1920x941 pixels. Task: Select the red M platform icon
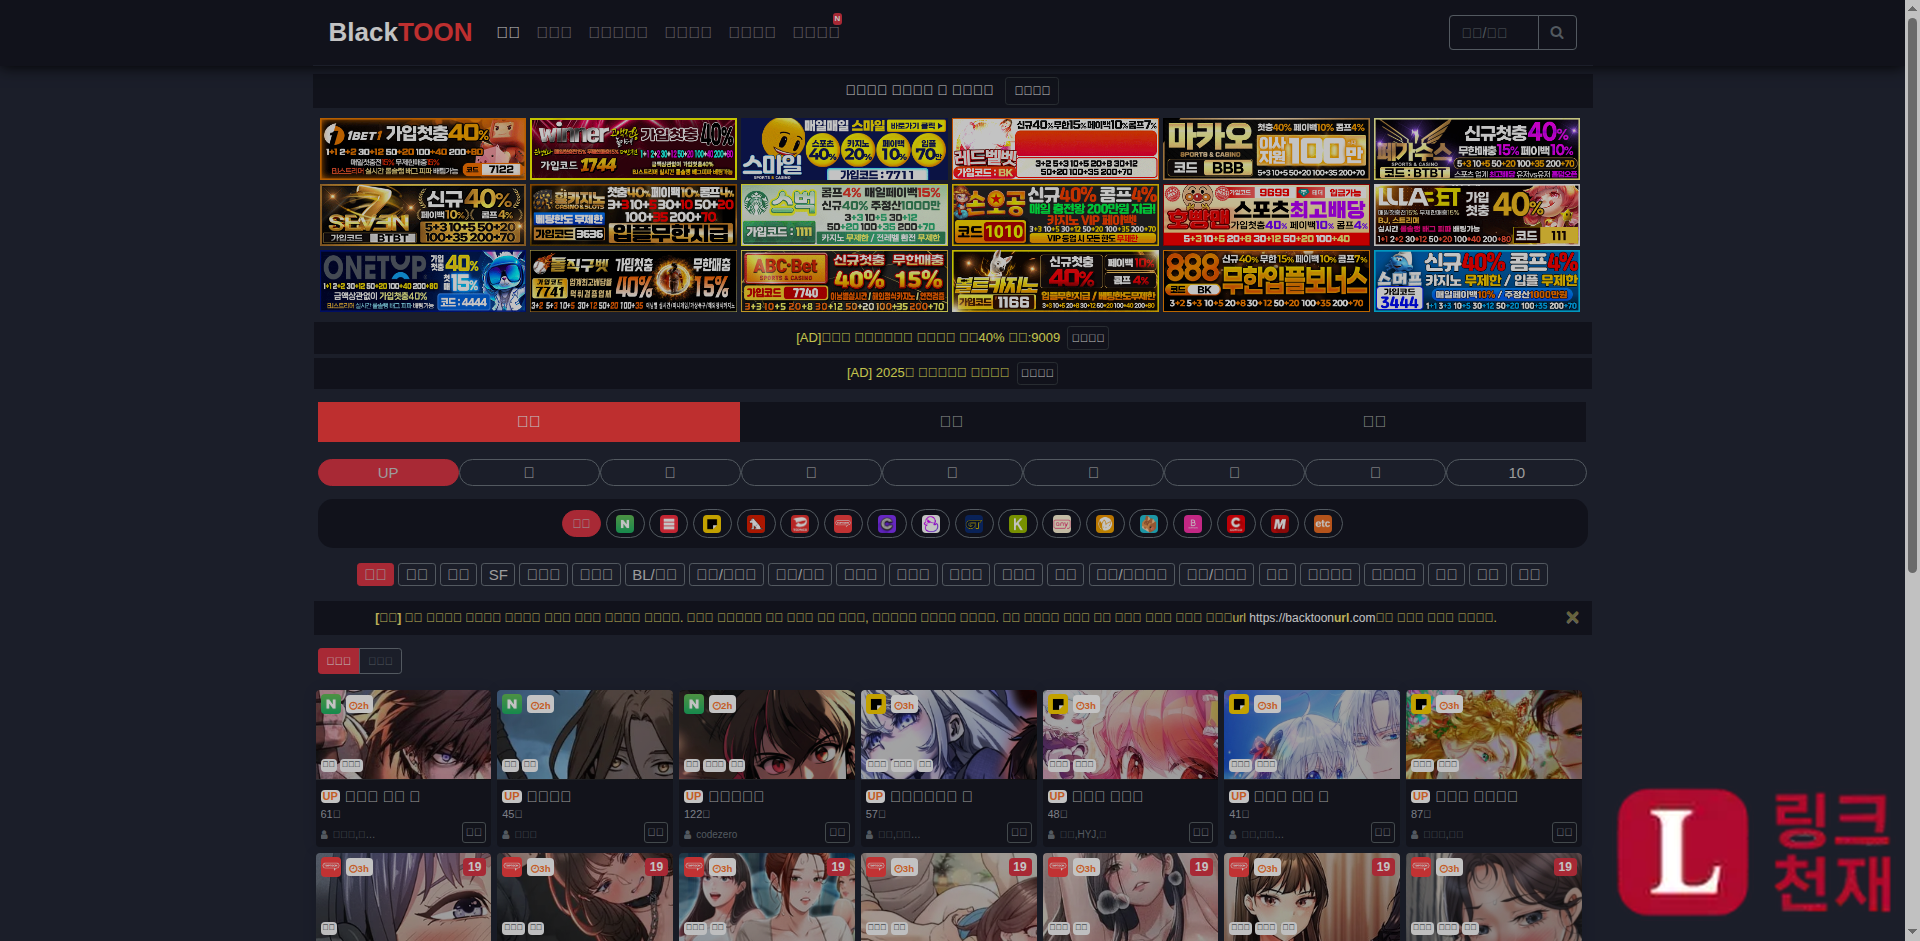point(1280,524)
